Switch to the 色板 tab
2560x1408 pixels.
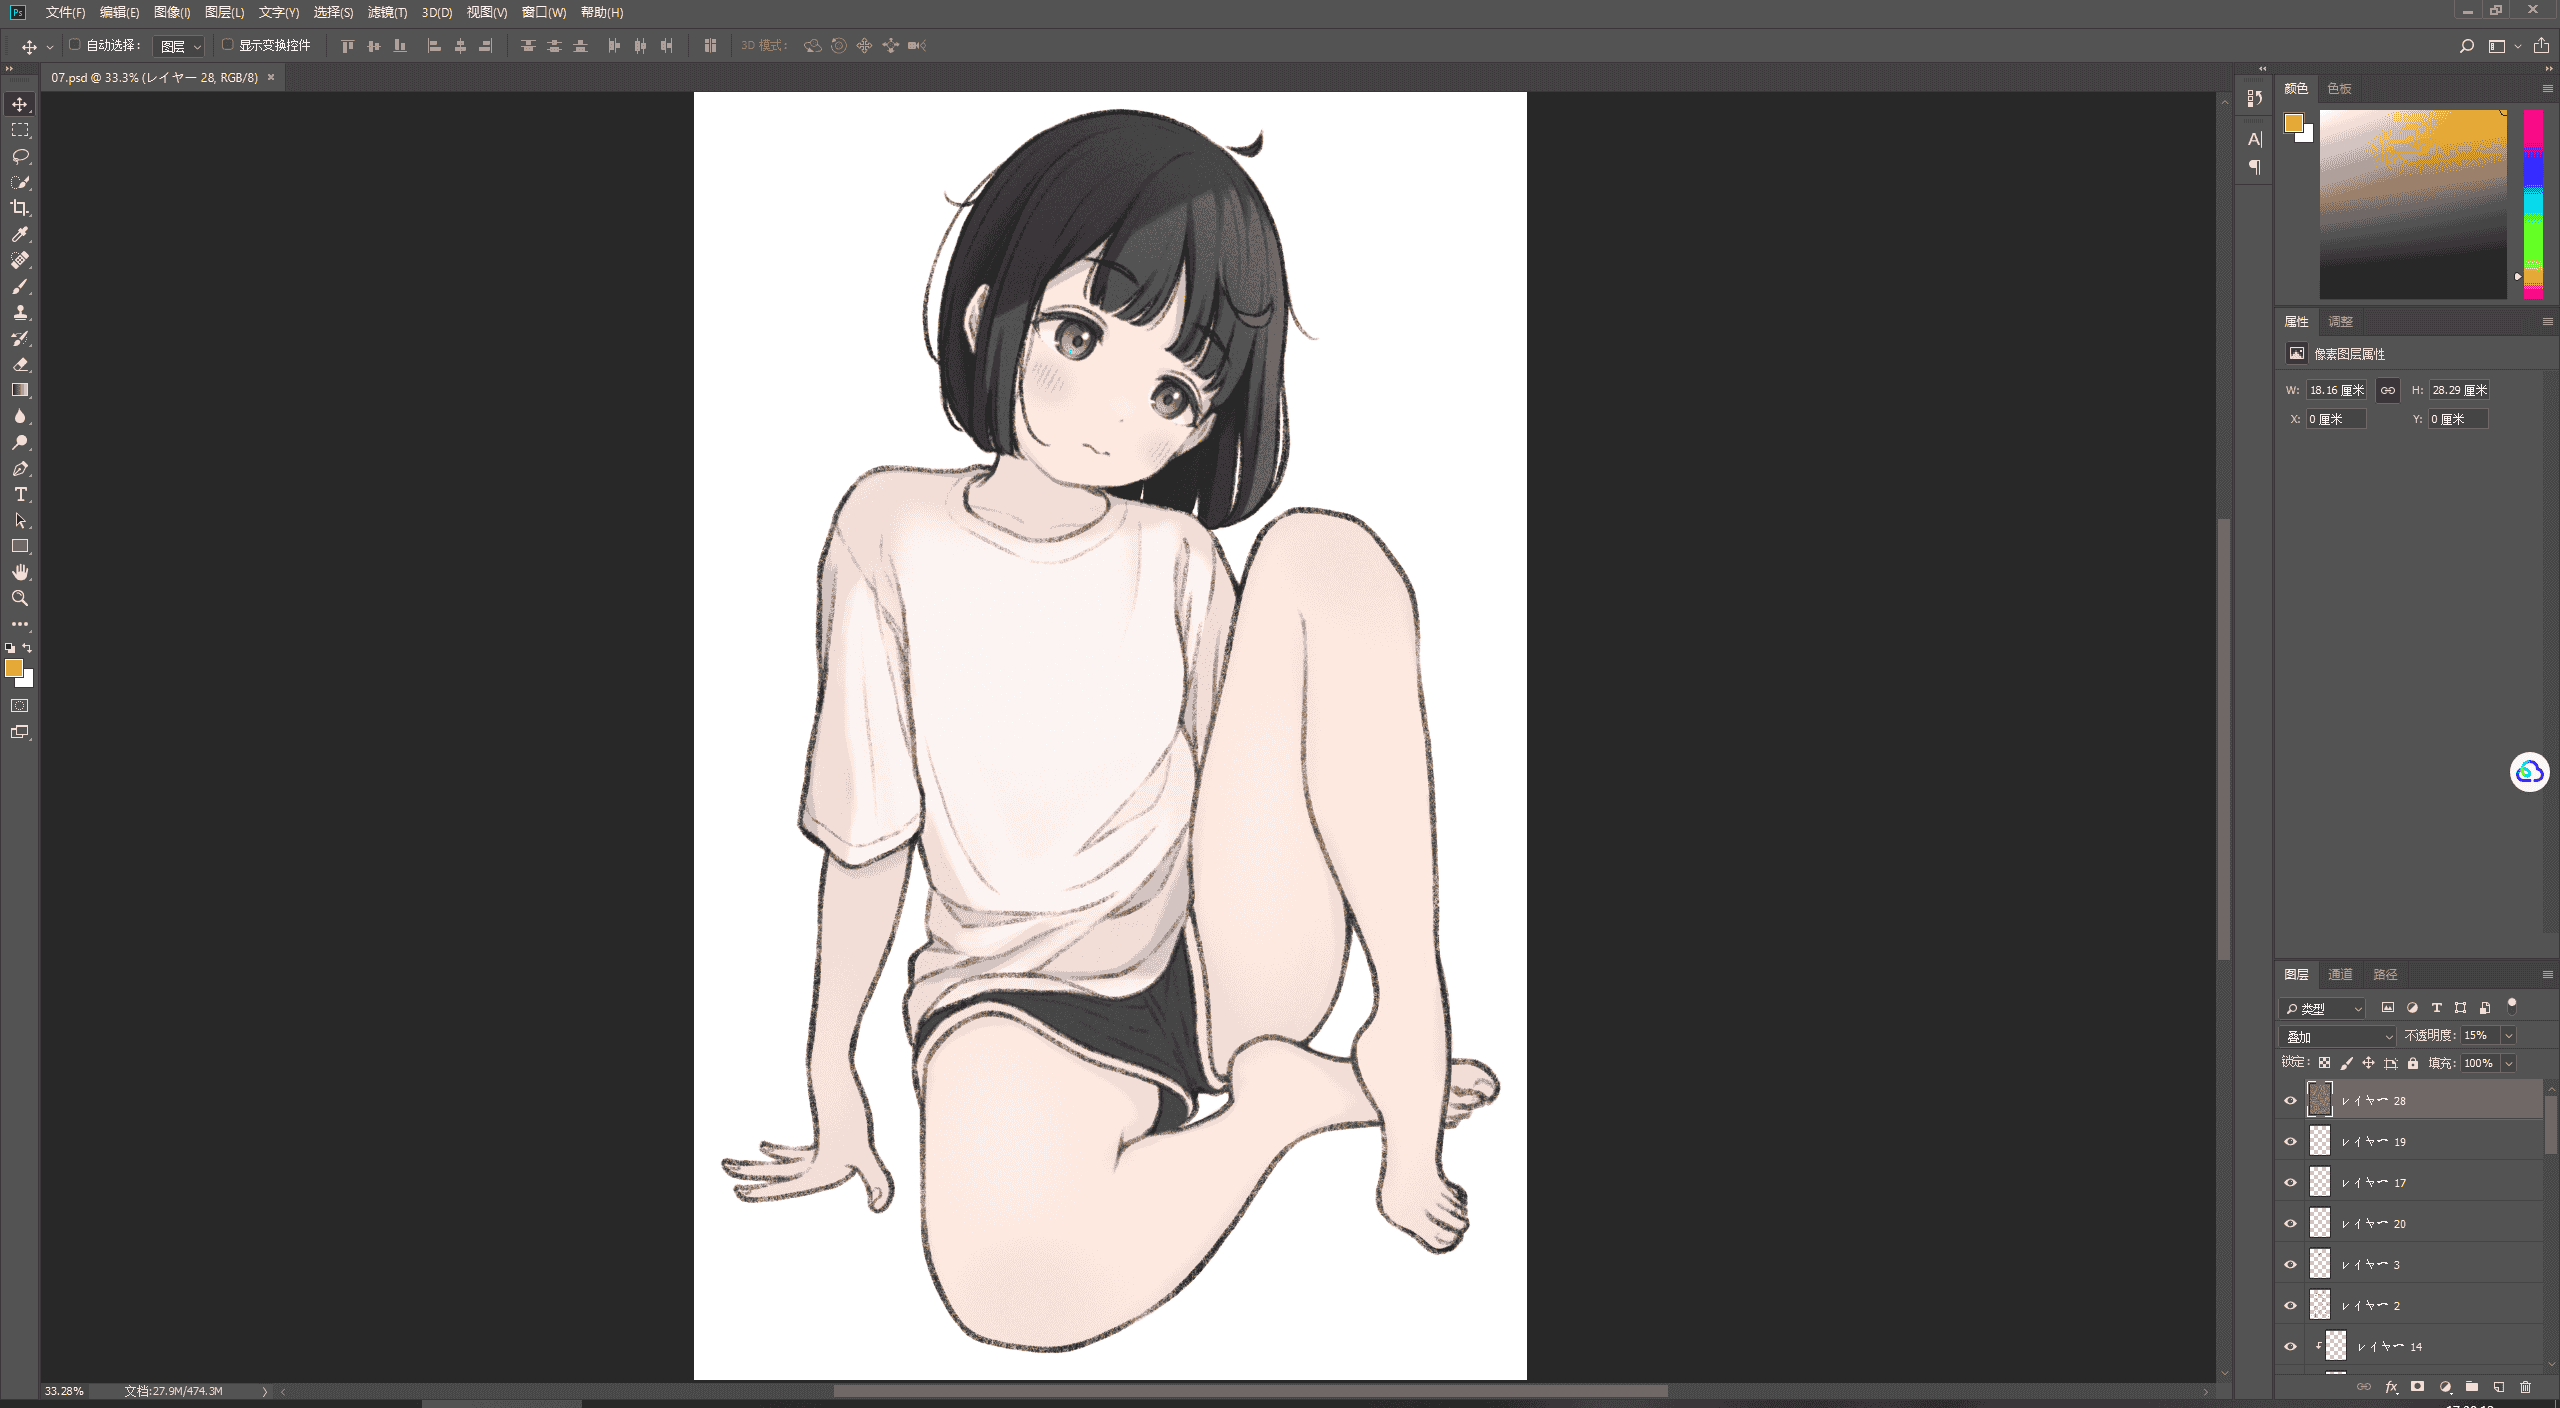click(2339, 89)
